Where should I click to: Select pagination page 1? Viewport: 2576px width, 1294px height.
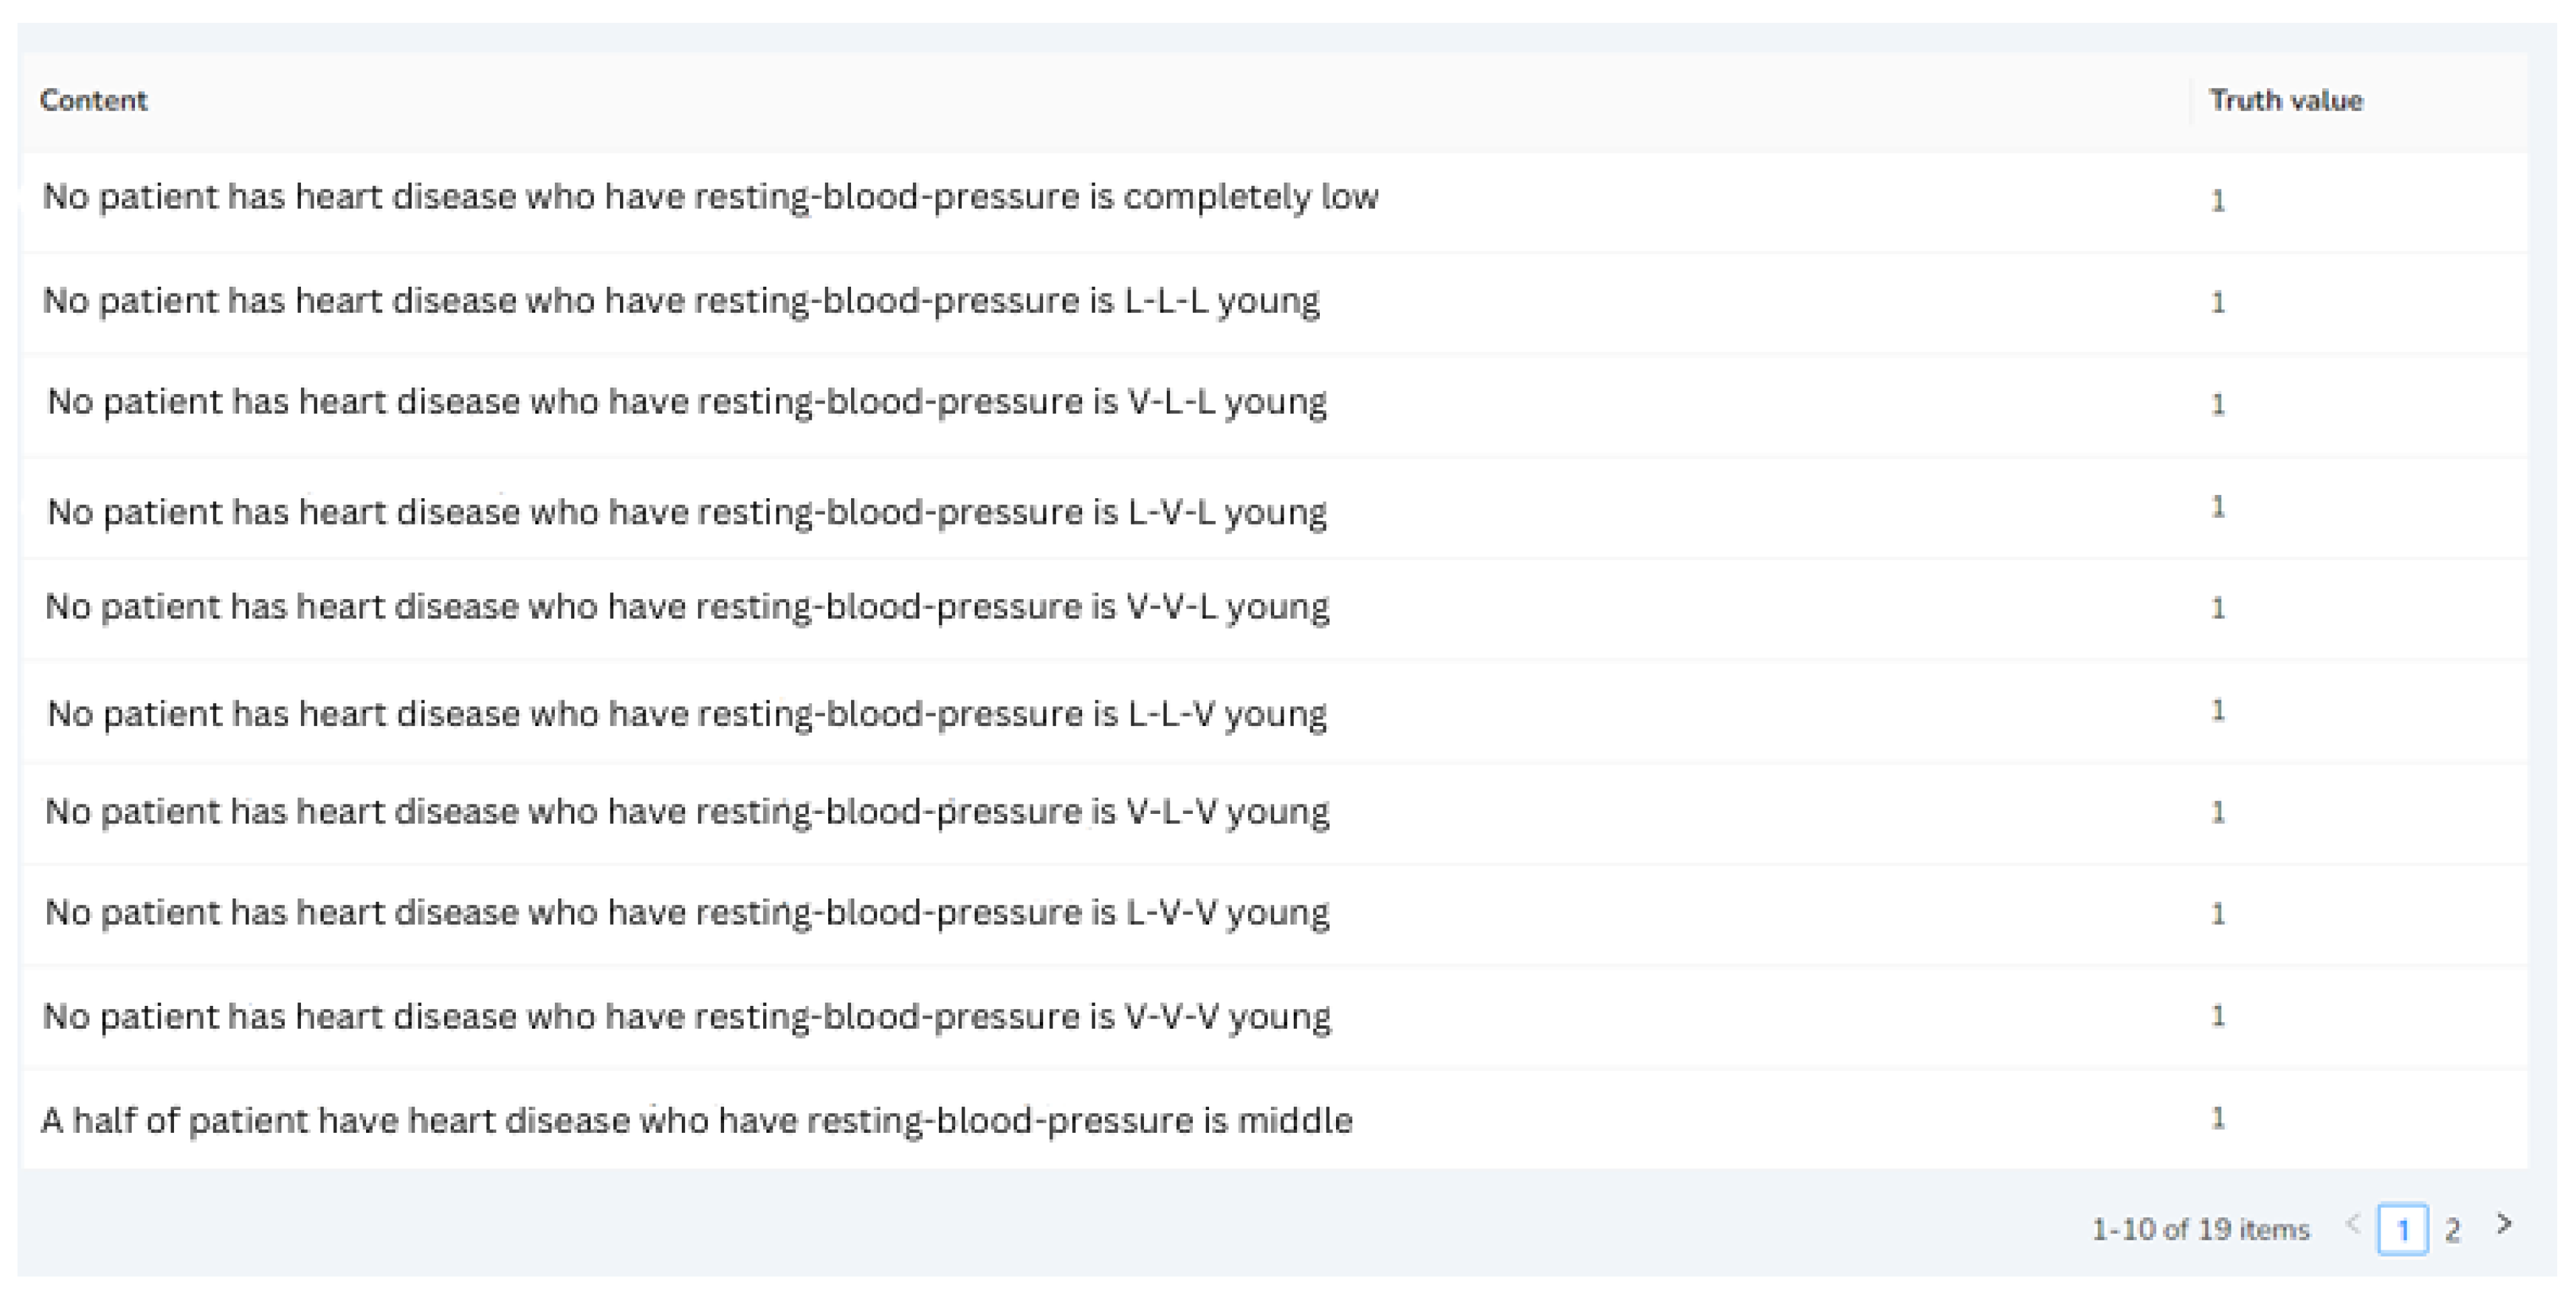pos(2402,1229)
